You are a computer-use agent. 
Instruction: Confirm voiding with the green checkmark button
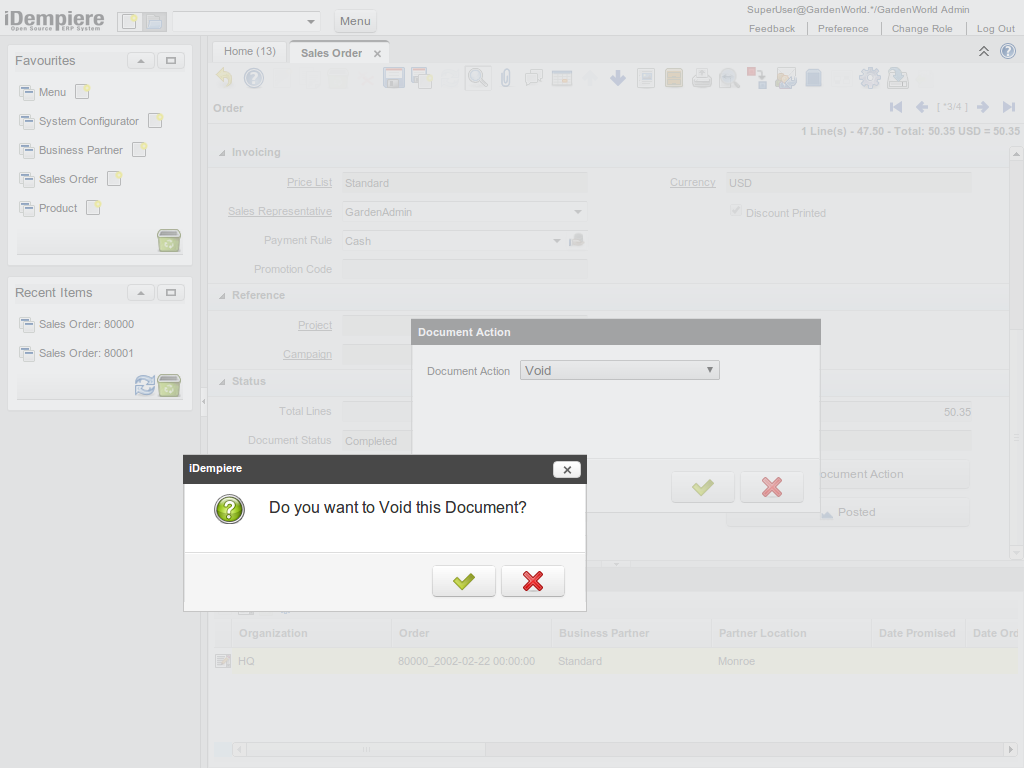(x=463, y=581)
